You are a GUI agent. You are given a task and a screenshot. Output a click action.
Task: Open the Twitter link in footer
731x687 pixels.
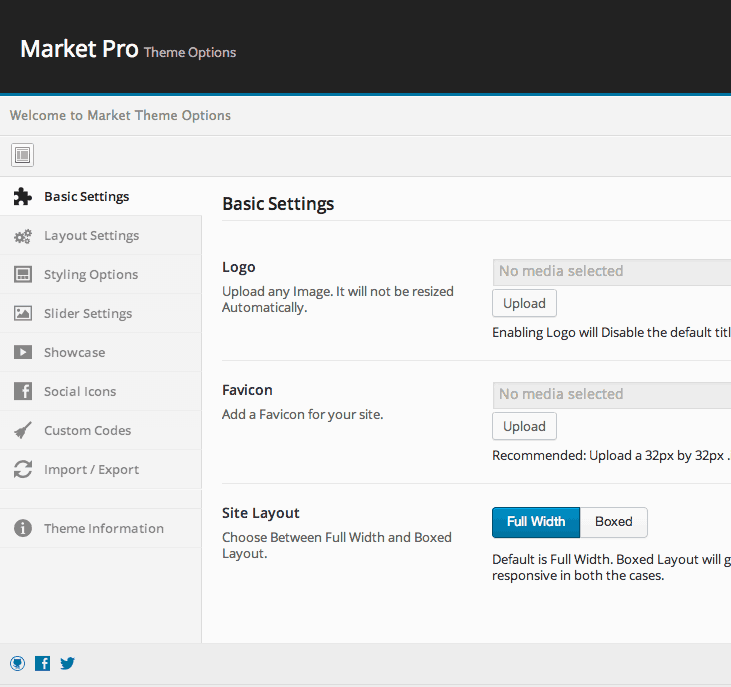coord(67,663)
